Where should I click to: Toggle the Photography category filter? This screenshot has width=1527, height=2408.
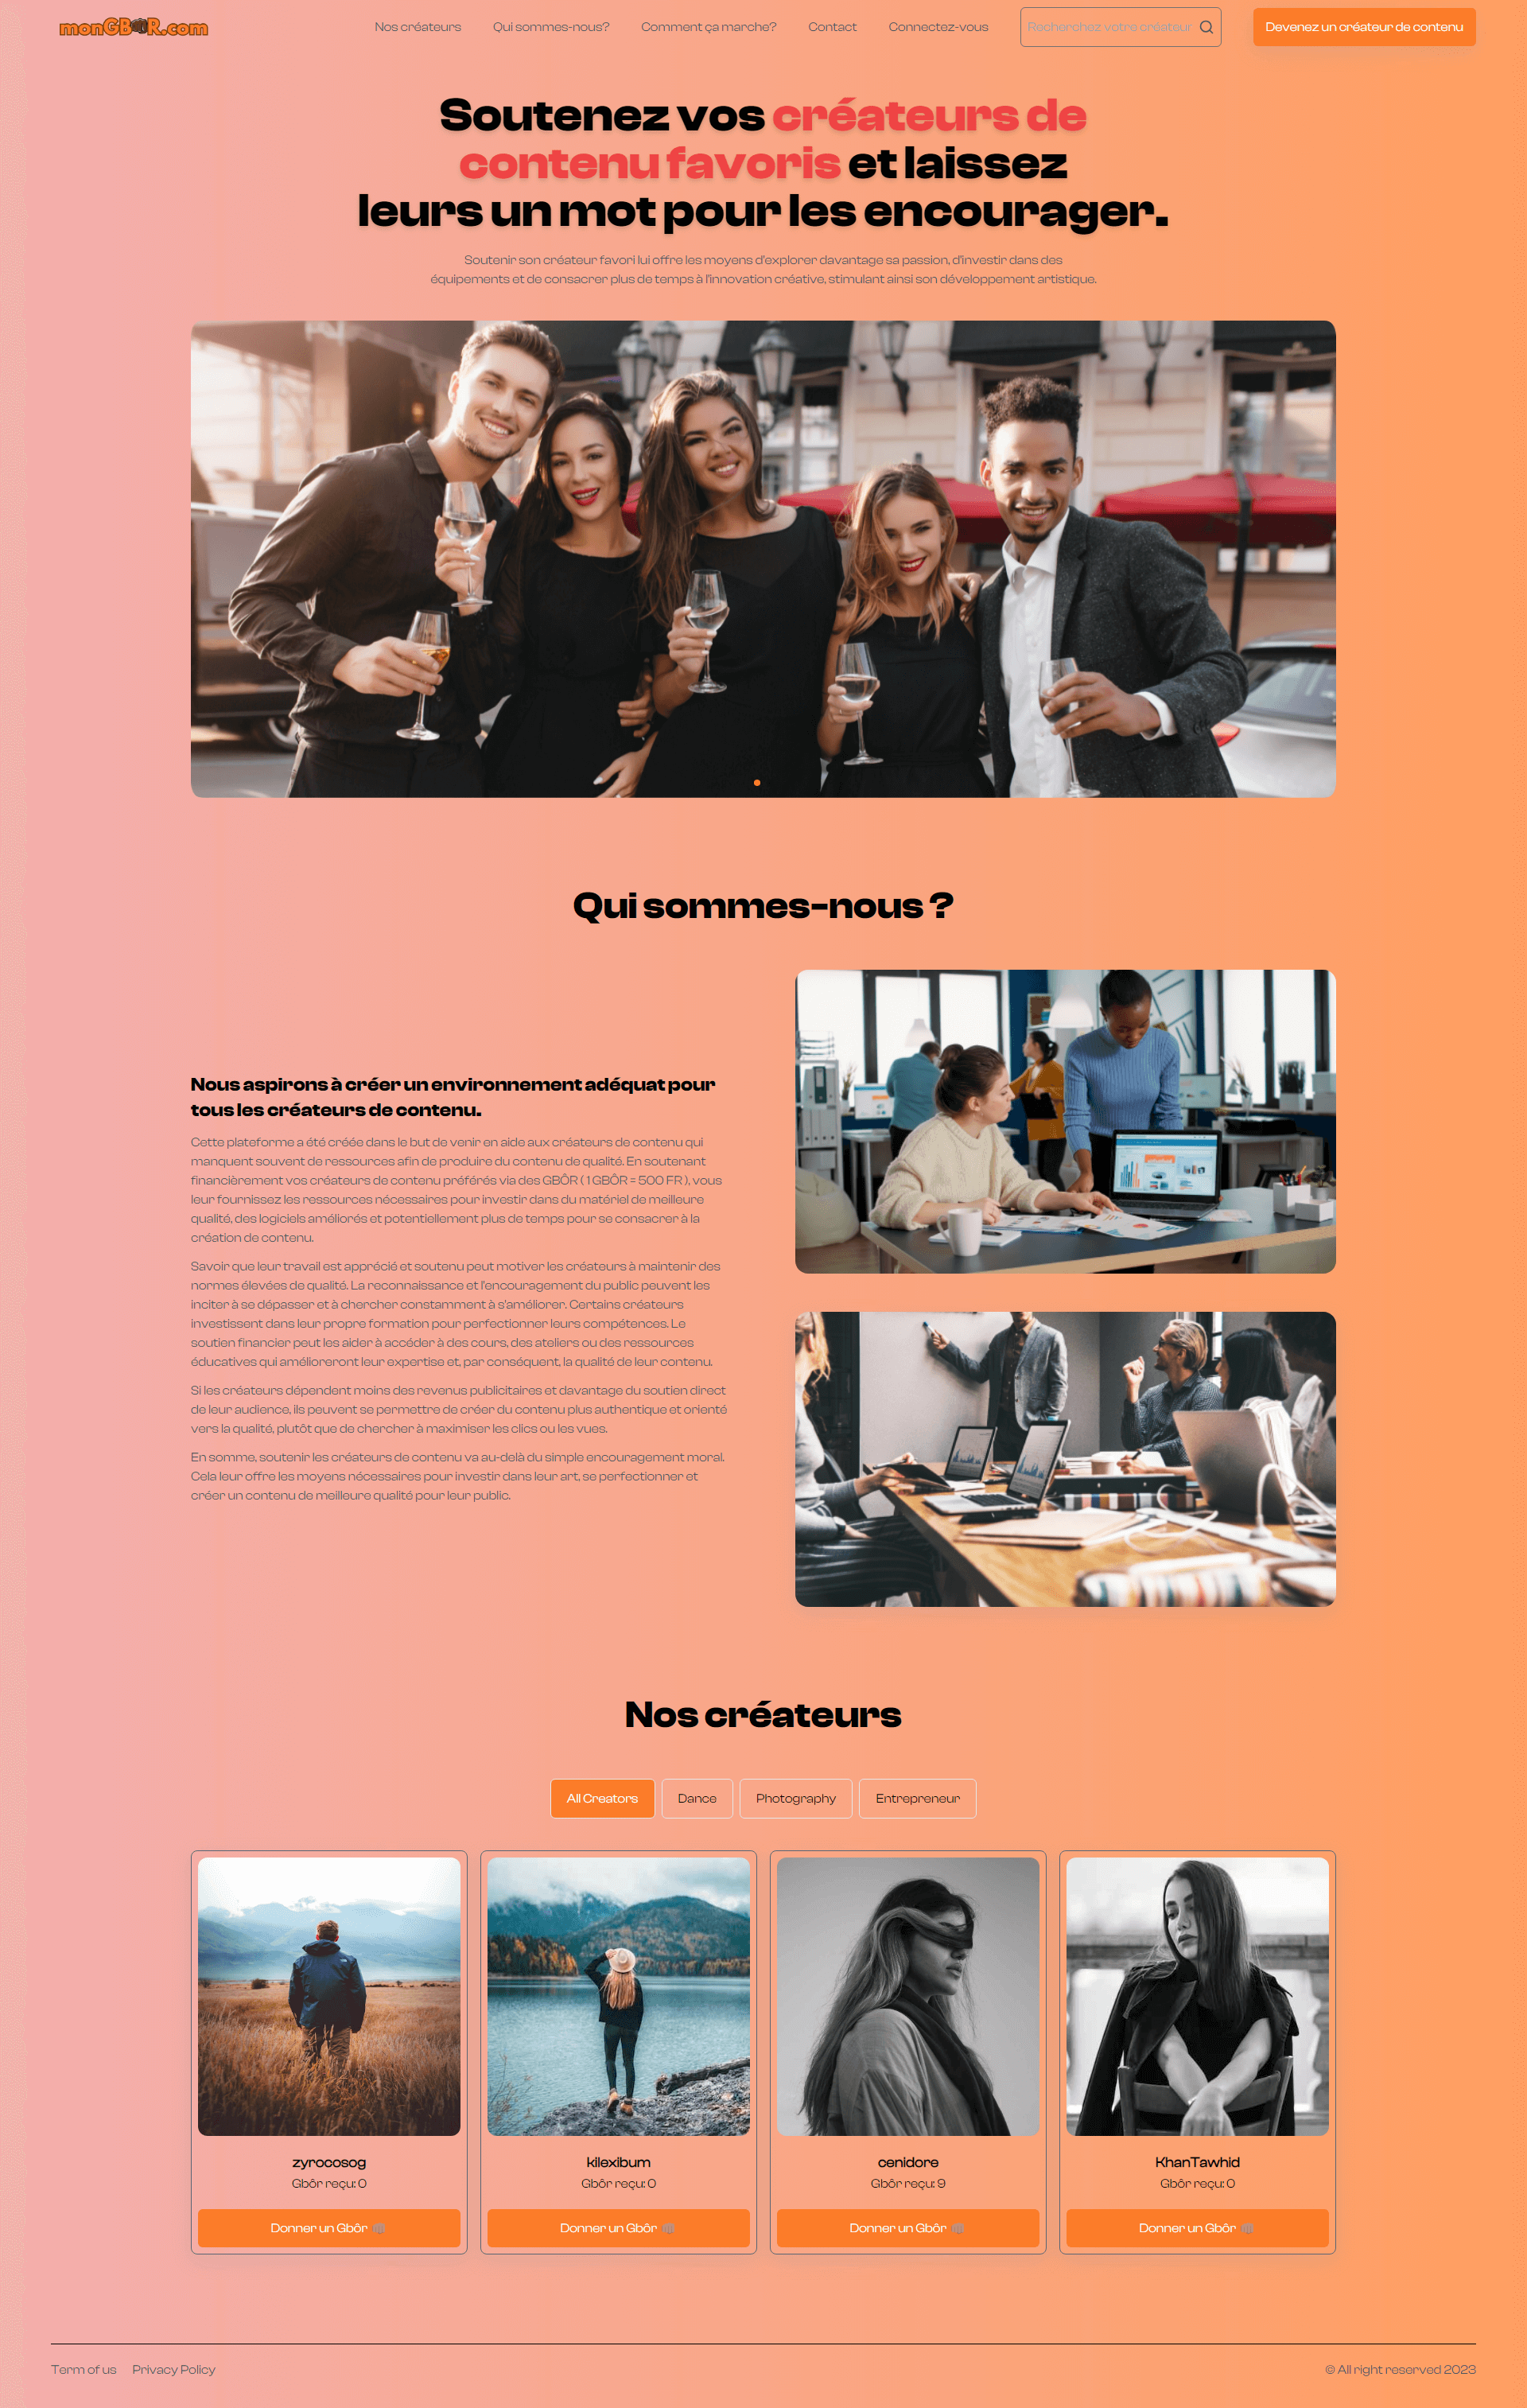(x=794, y=1797)
